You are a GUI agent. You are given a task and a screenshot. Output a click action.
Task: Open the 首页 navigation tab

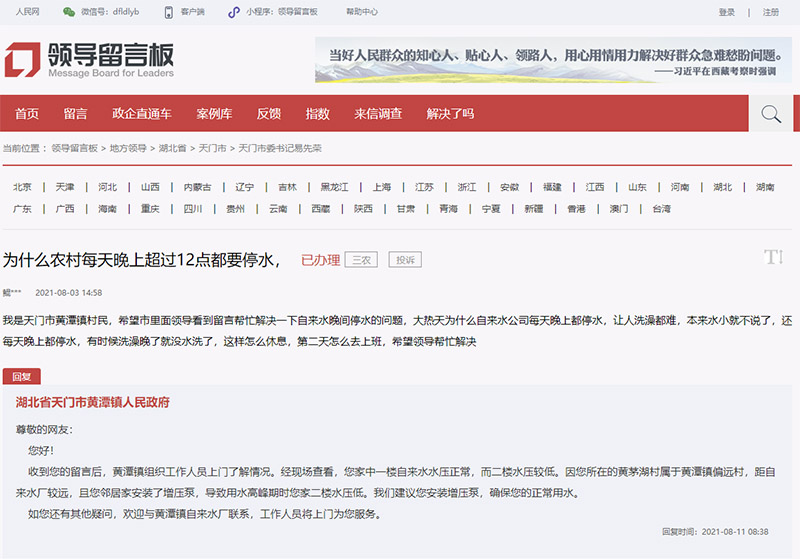click(x=27, y=114)
